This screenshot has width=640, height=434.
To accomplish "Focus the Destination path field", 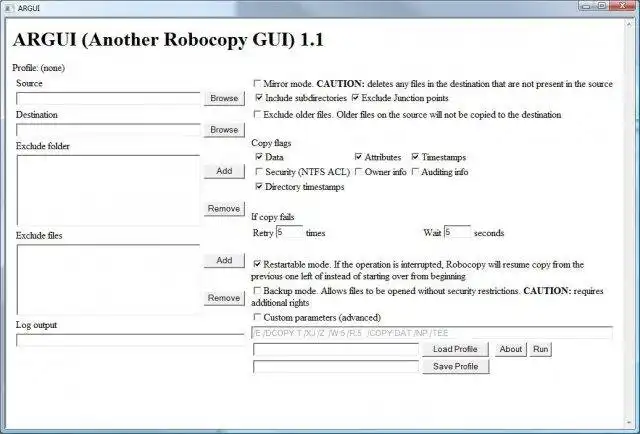I will coord(108,130).
